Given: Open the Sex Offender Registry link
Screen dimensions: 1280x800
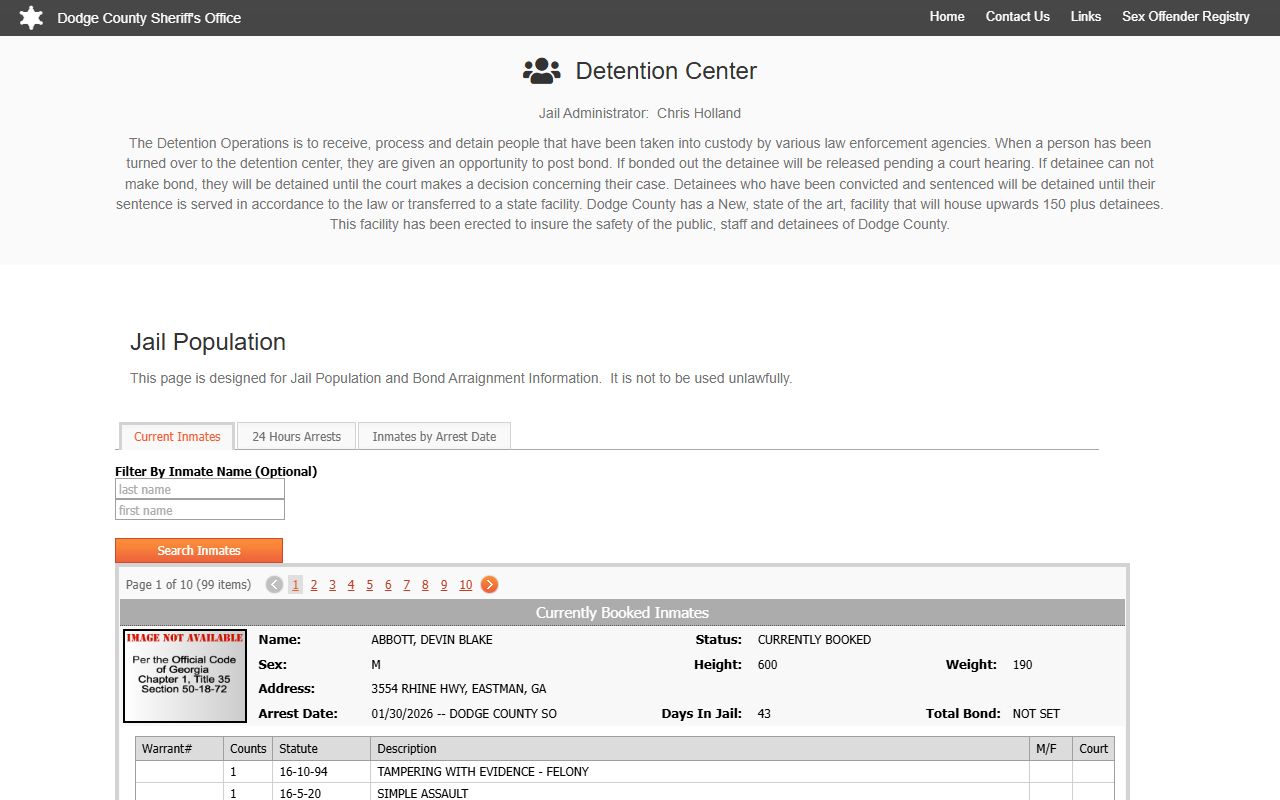Looking at the screenshot, I should [1185, 17].
